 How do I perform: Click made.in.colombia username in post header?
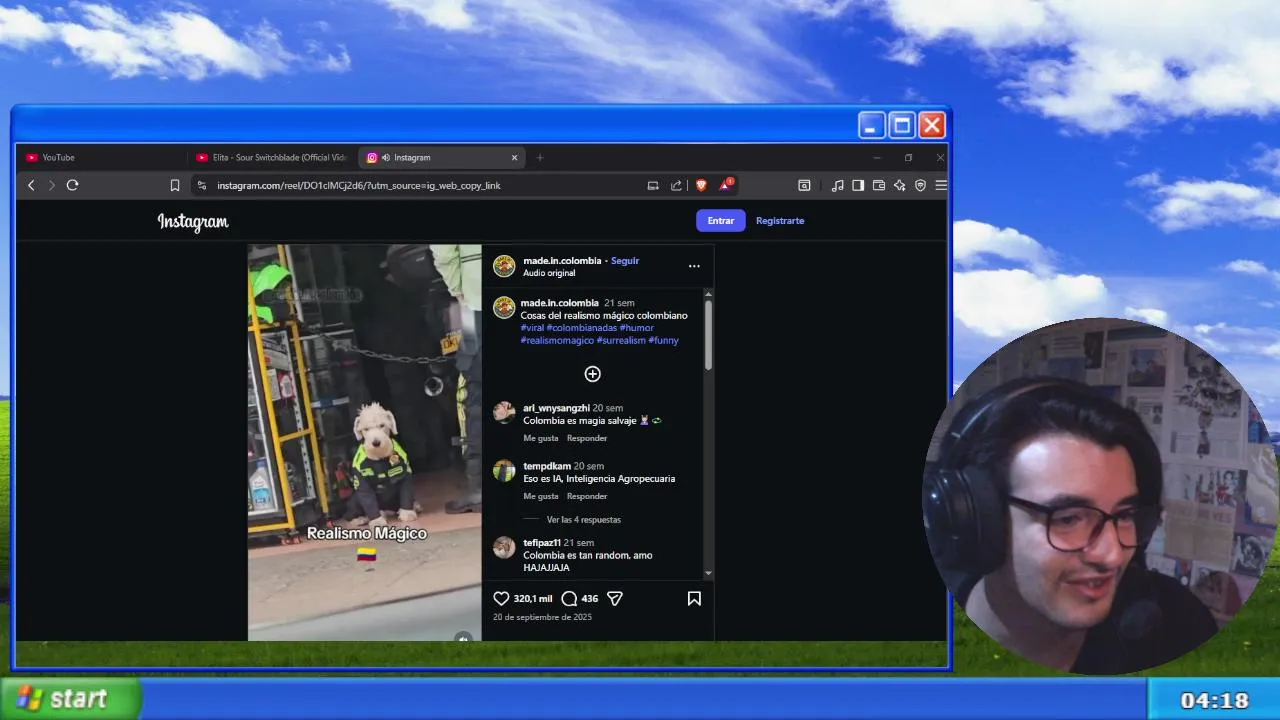(562, 261)
